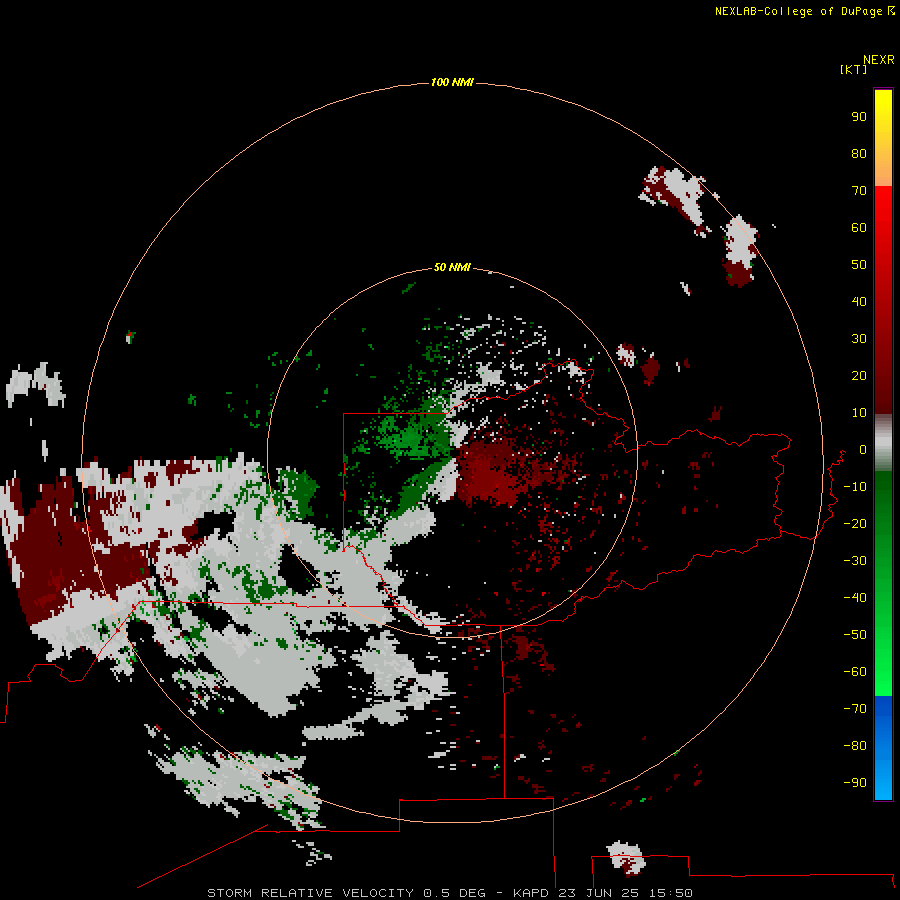
Task: Click the small isolated echo at the bottom right
Action: pos(626,857)
